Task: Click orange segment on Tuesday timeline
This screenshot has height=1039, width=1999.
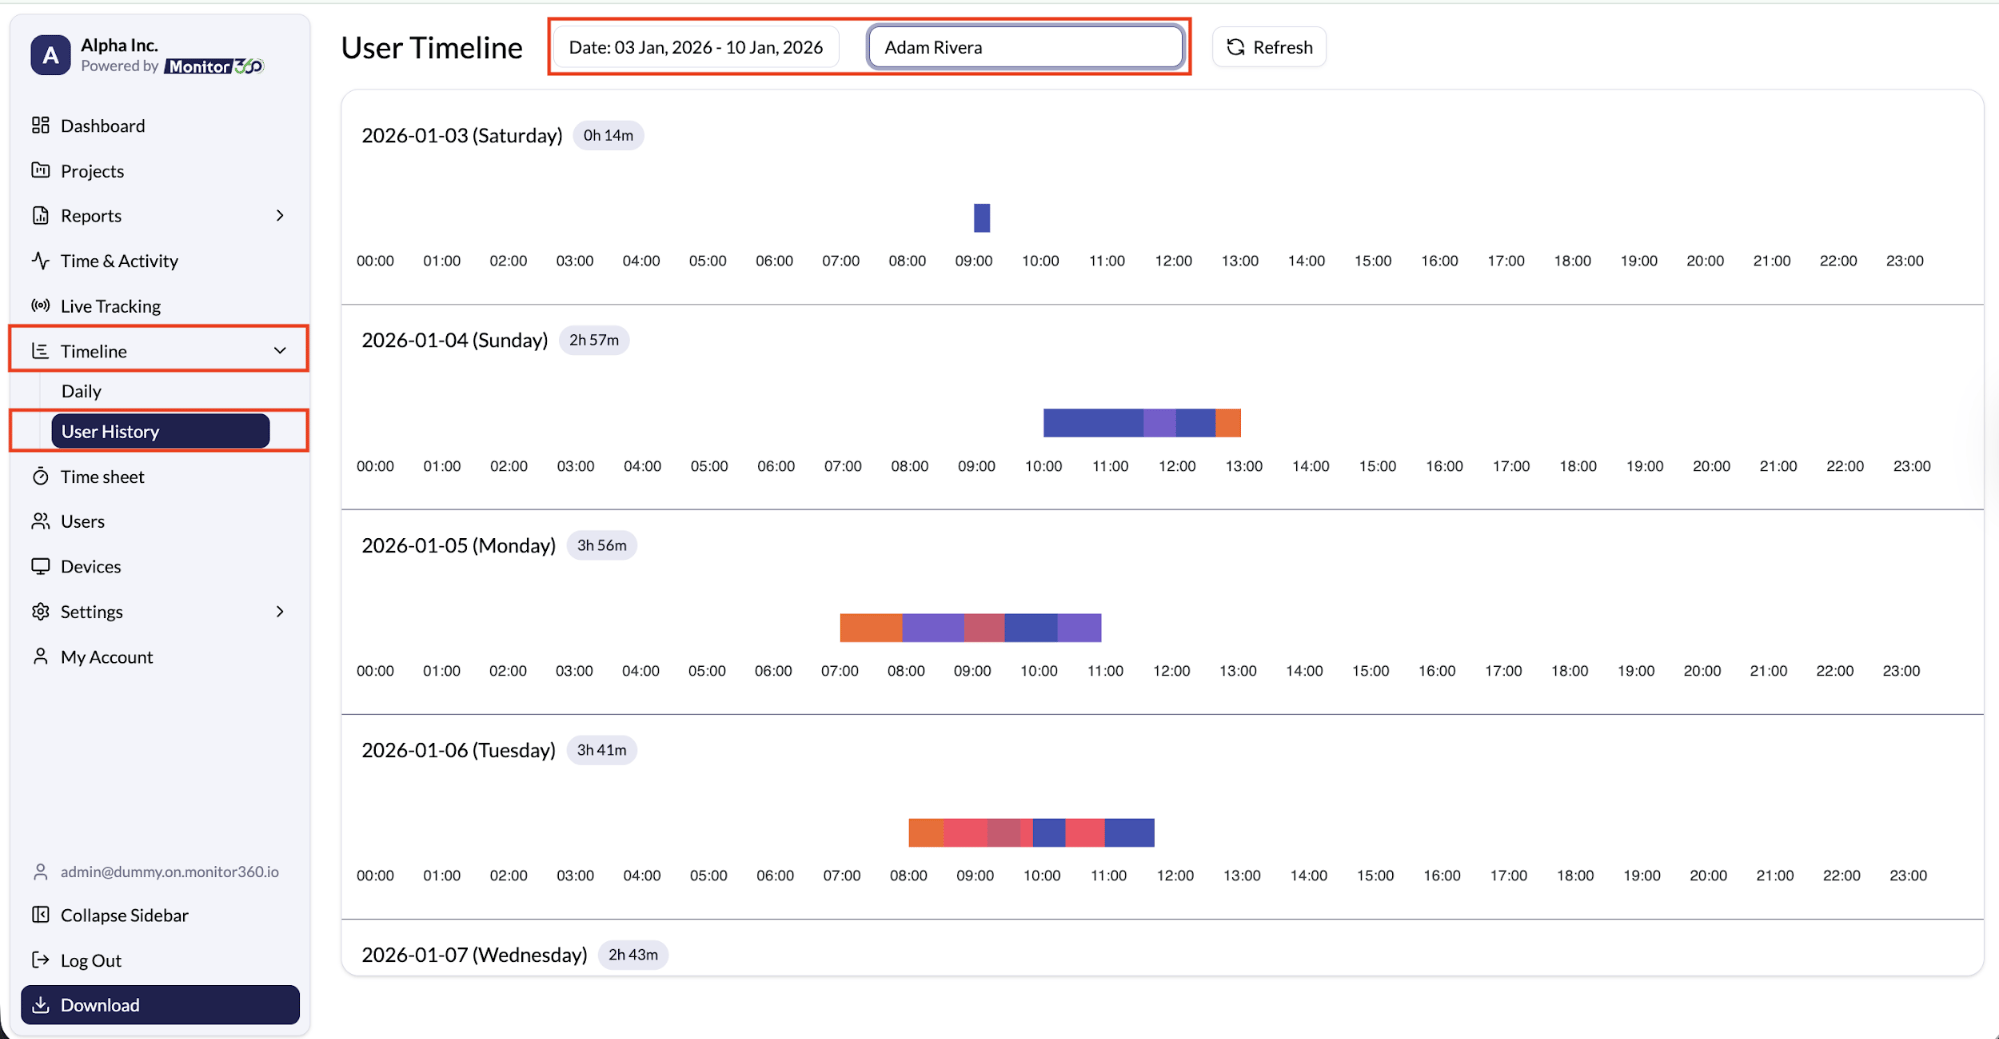Action: point(926,833)
